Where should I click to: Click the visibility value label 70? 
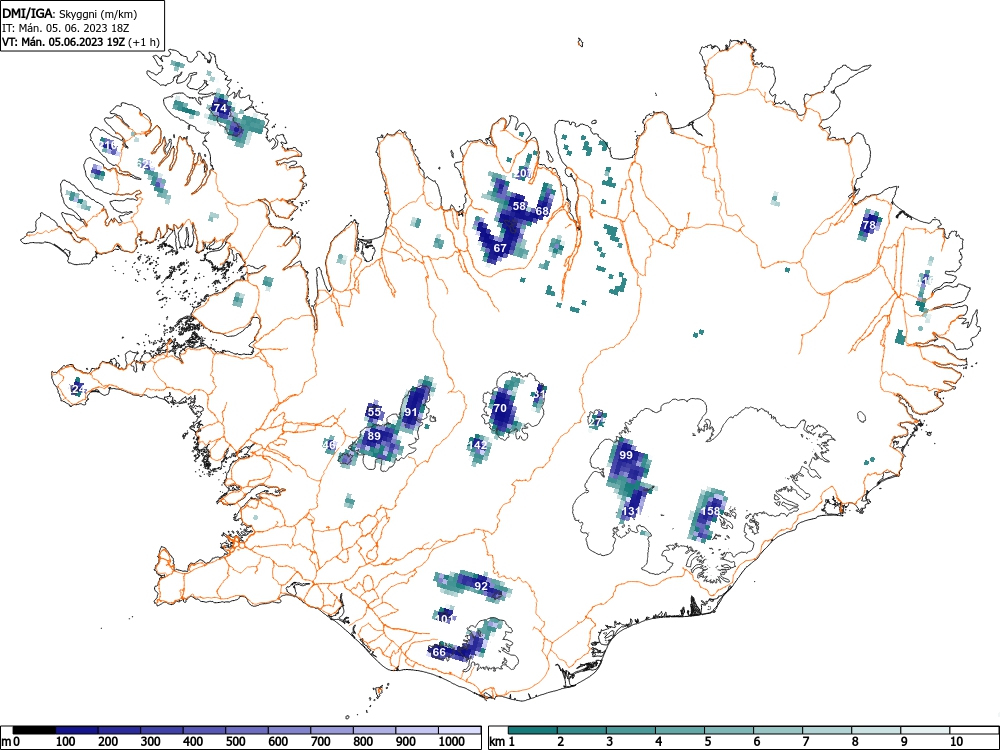tap(500, 408)
